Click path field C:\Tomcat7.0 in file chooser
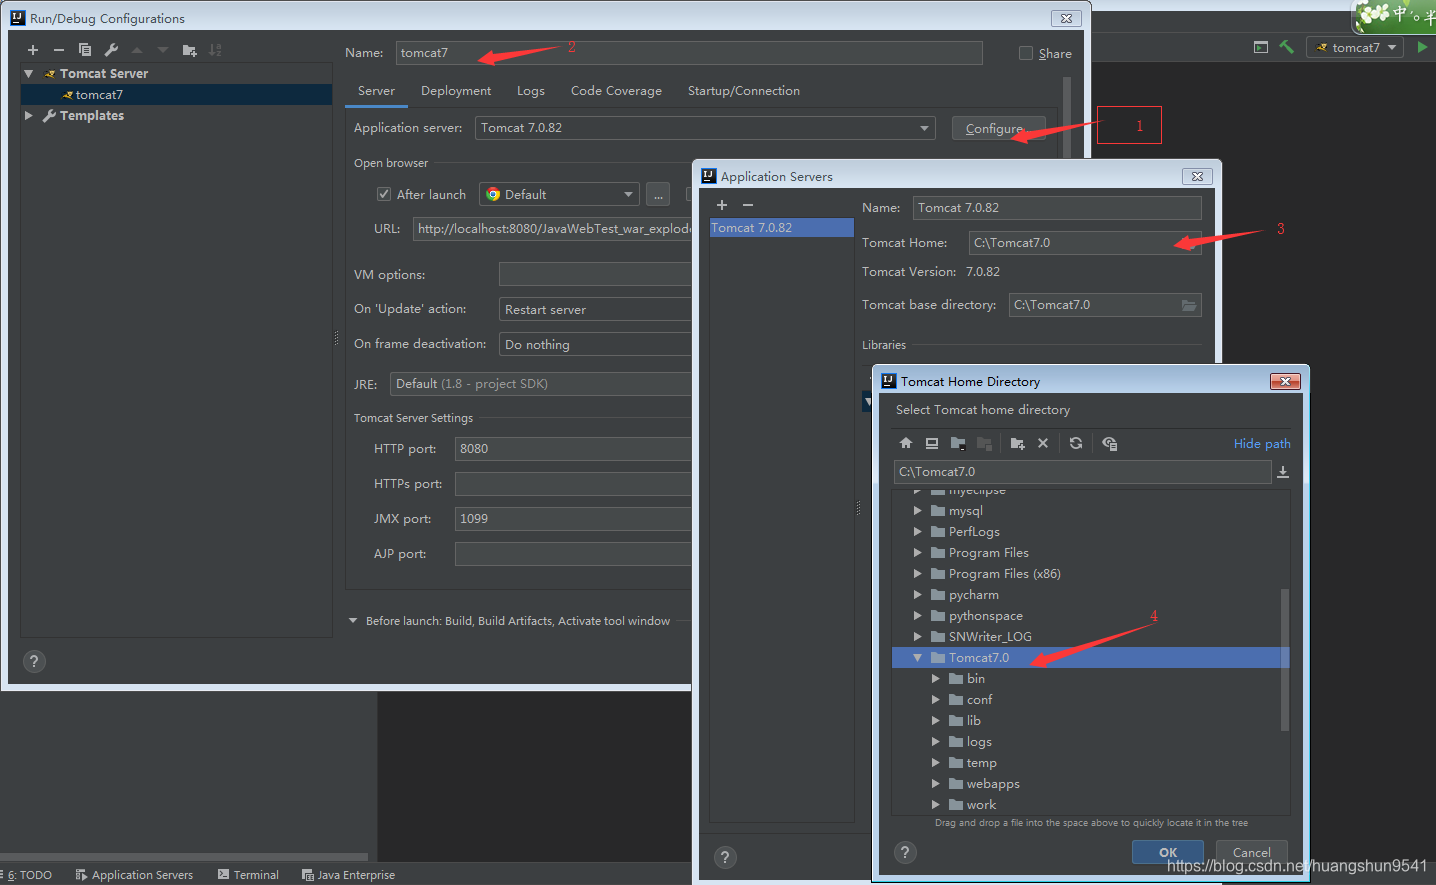 click(1082, 472)
